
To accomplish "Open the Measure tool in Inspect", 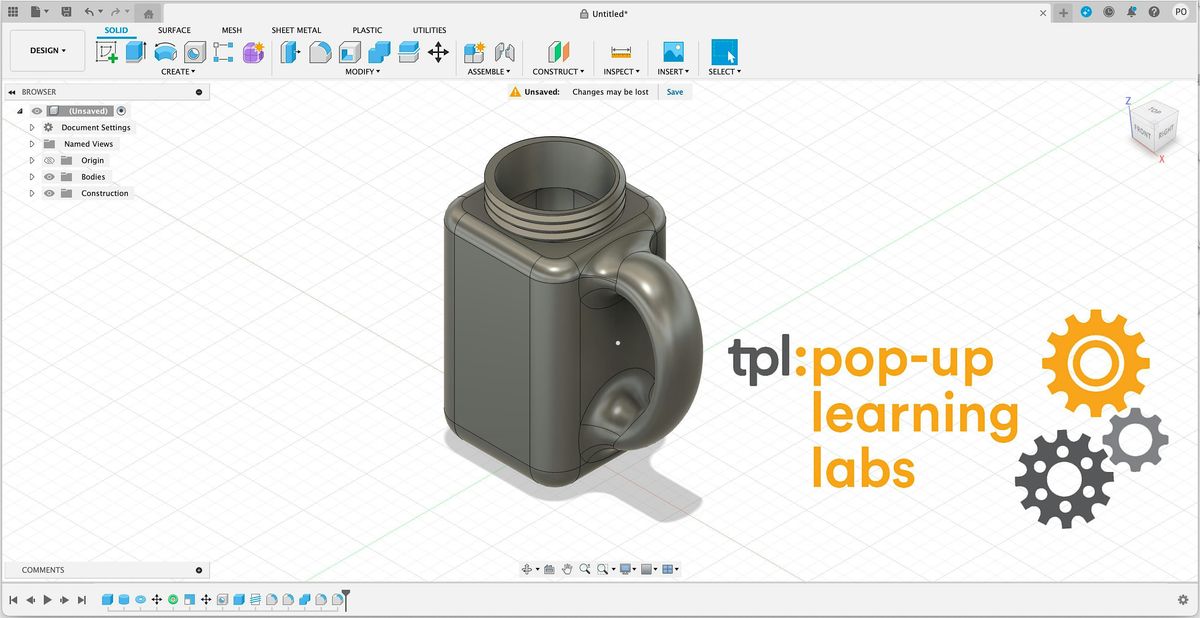I will coord(621,52).
